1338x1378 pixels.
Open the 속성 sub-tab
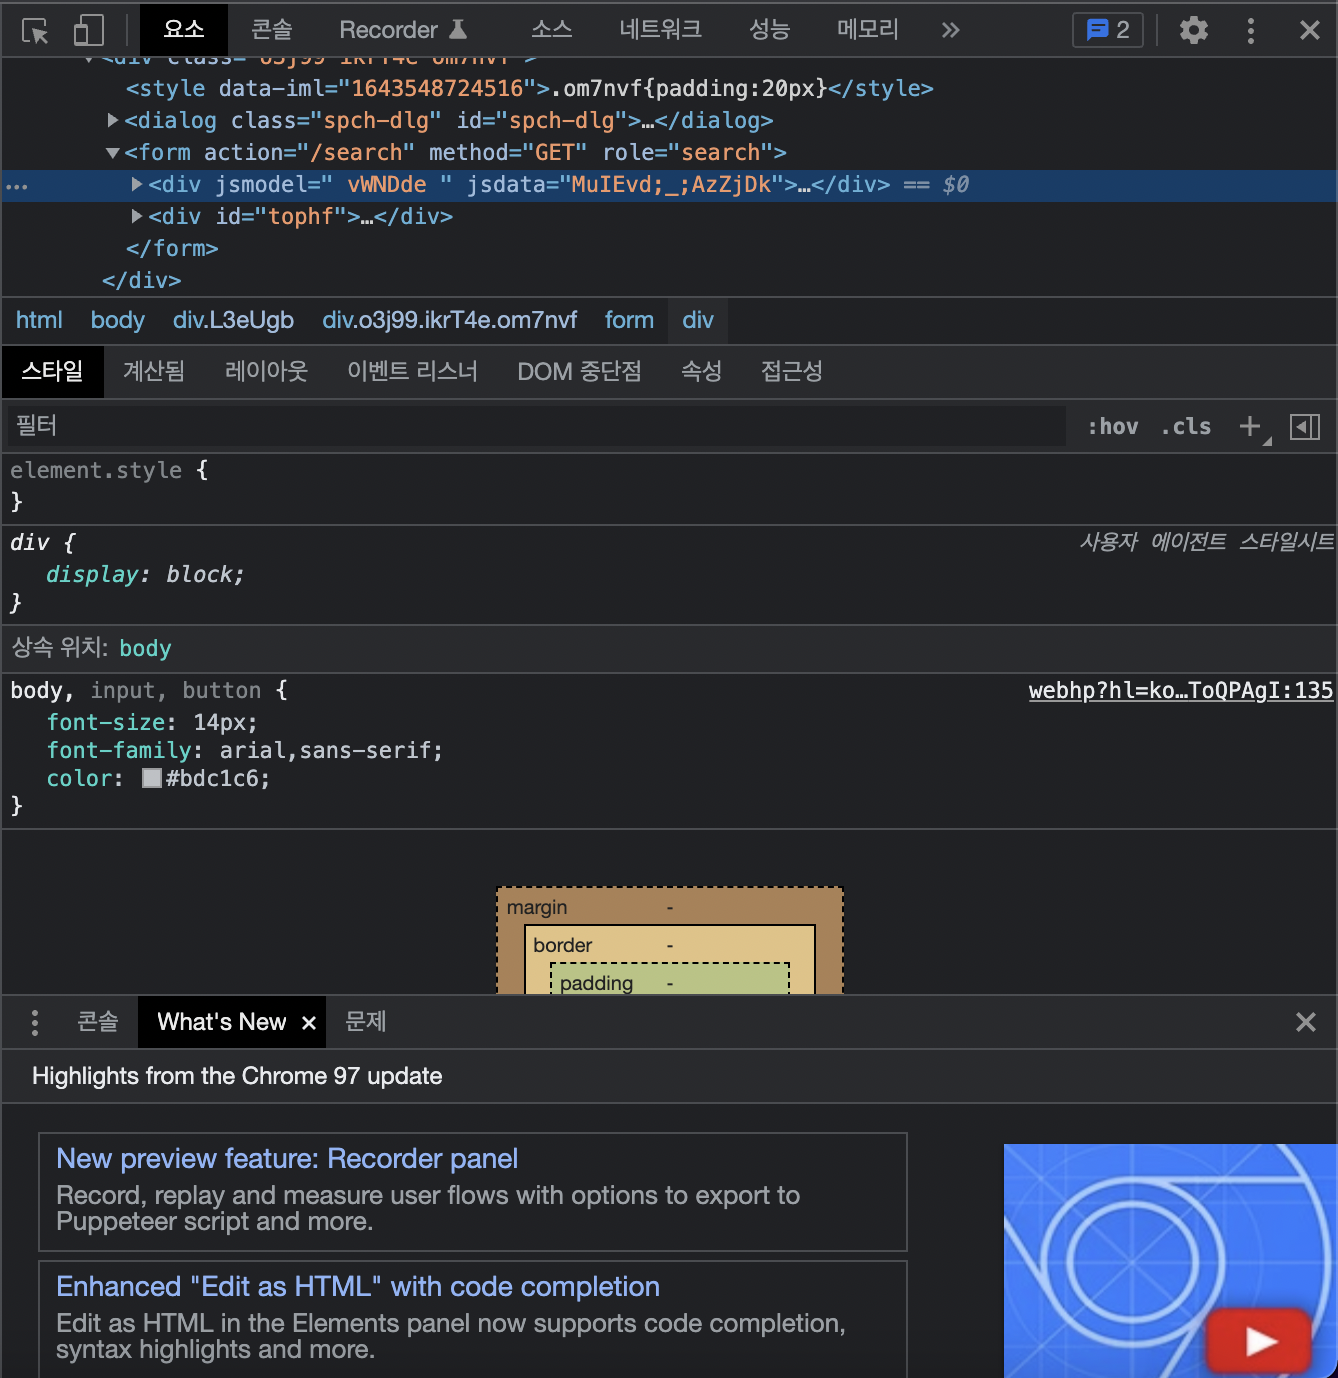pyautogui.click(x=701, y=372)
